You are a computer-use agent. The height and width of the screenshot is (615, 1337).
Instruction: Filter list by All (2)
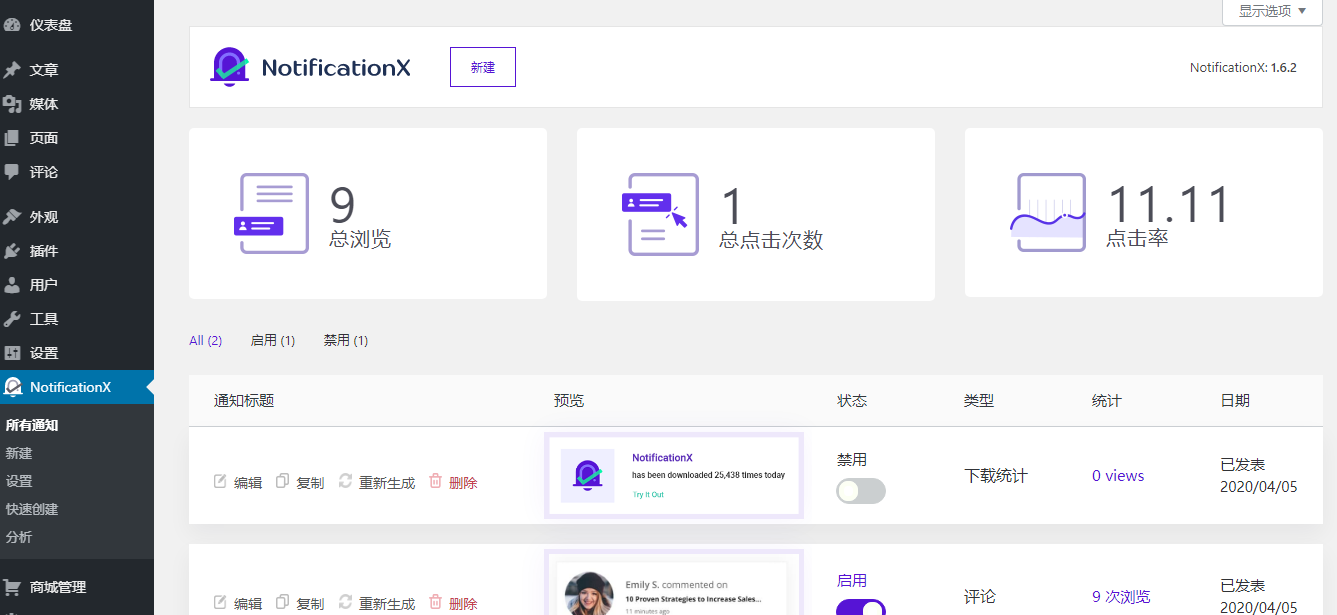pyautogui.click(x=206, y=340)
